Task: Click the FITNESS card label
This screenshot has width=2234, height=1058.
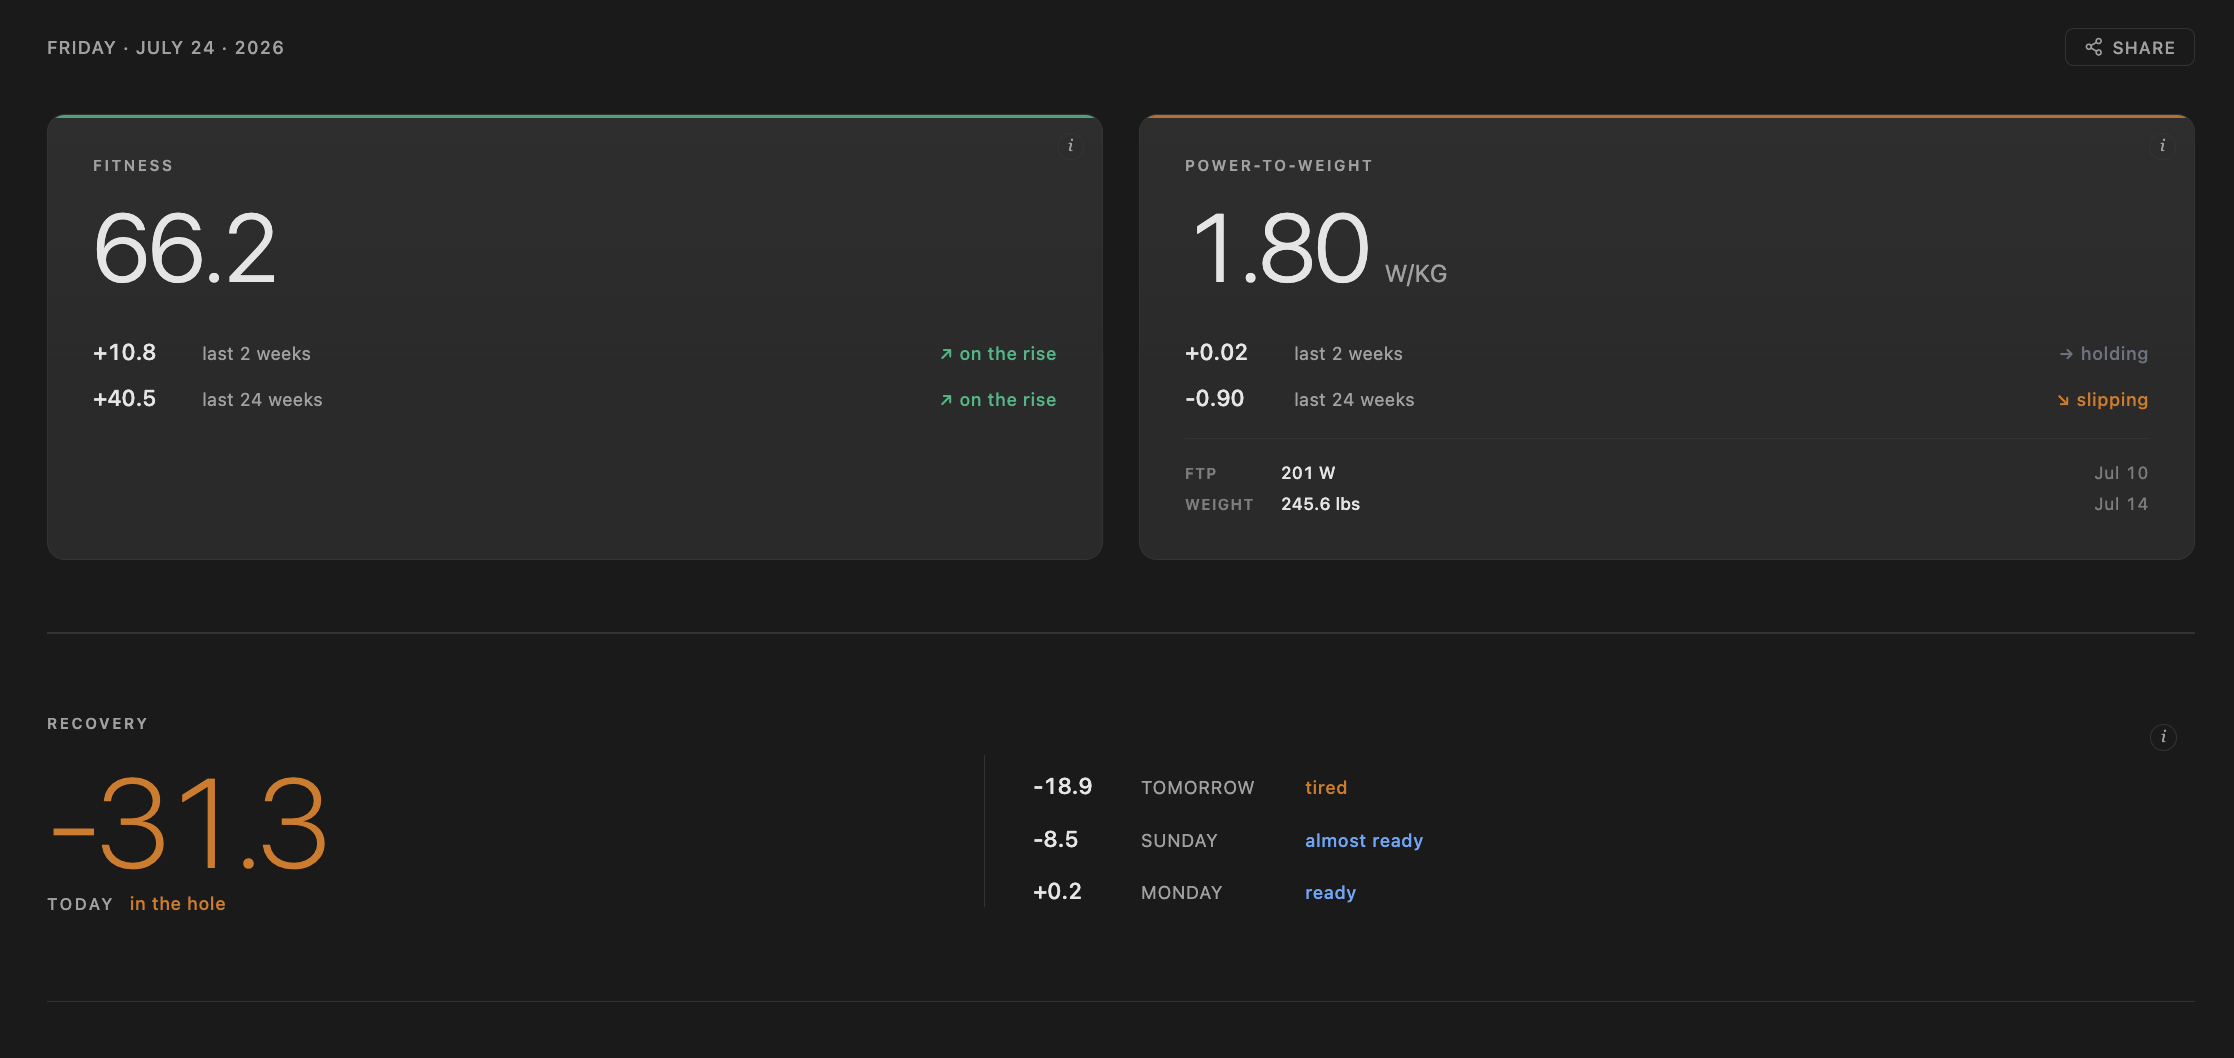Action: [133, 166]
